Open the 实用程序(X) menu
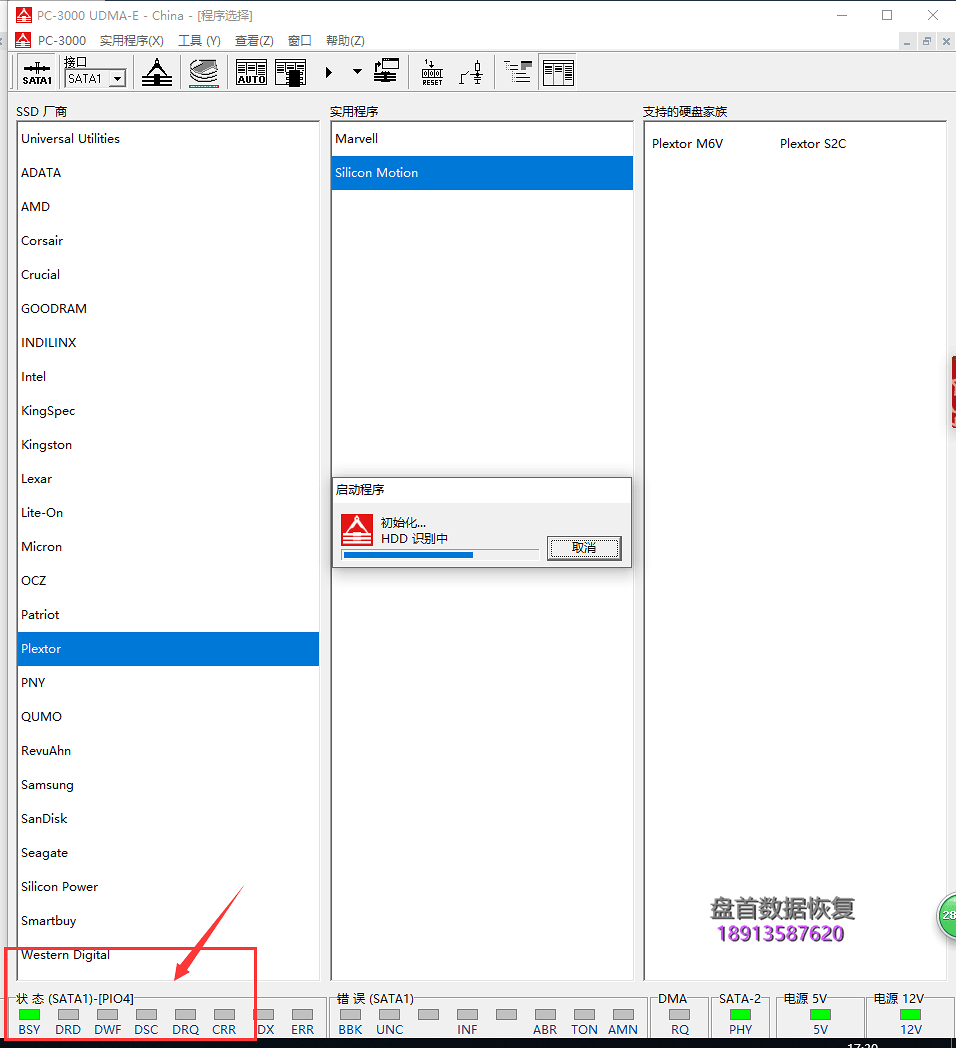956x1048 pixels. pyautogui.click(x=132, y=41)
